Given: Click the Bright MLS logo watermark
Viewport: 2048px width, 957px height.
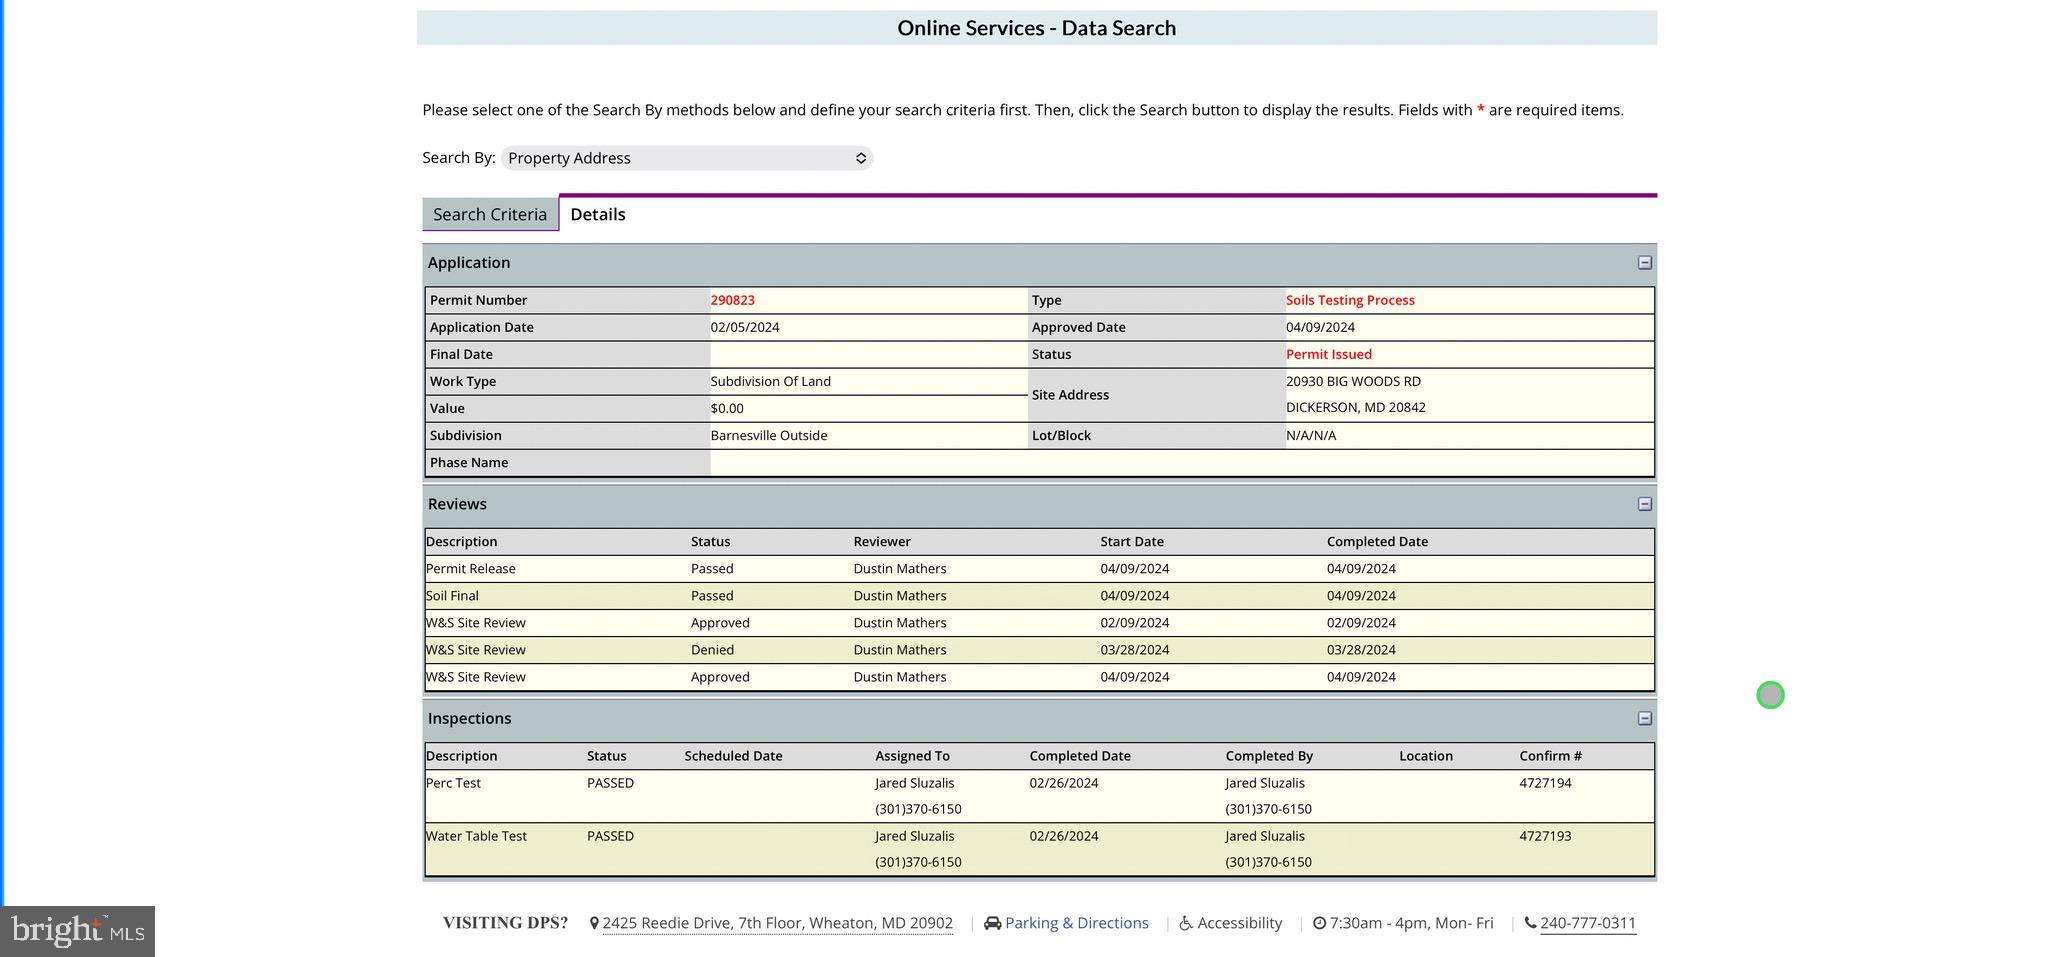Looking at the screenshot, I should [78, 931].
